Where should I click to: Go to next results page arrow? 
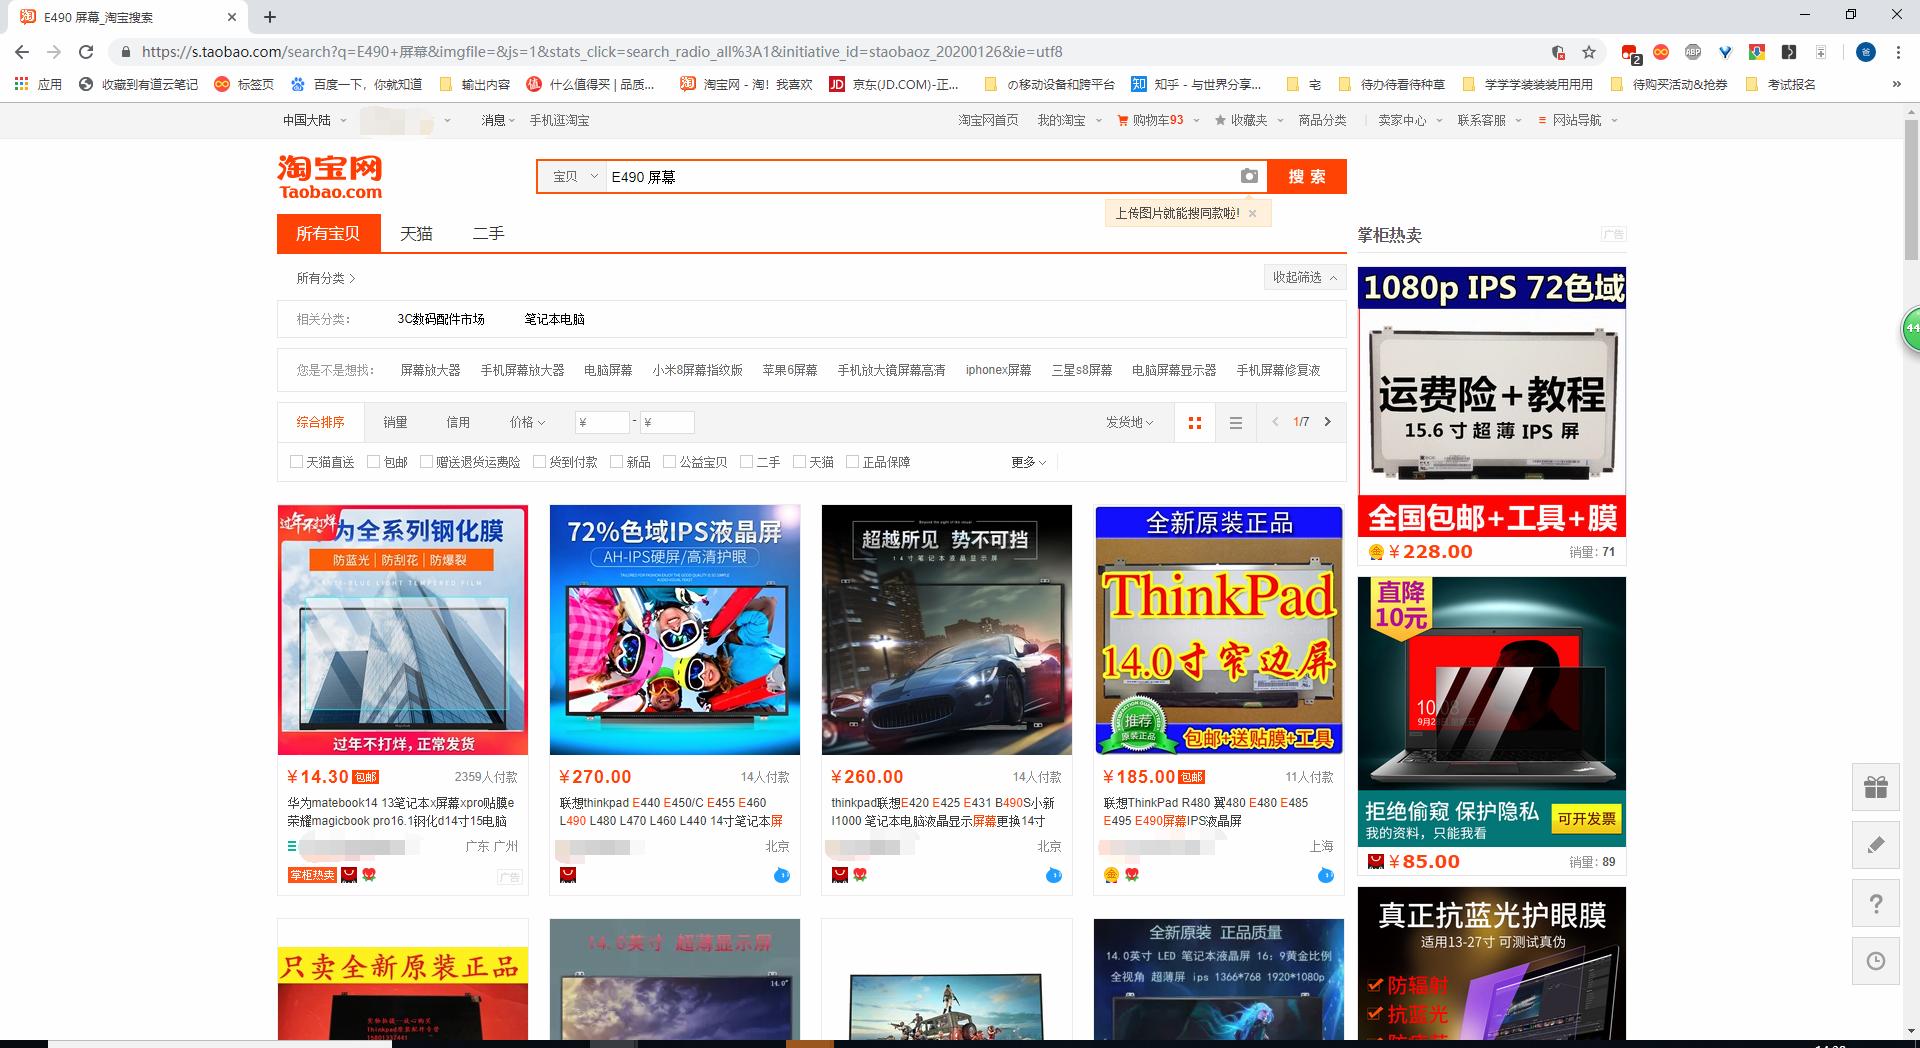pos(1327,422)
